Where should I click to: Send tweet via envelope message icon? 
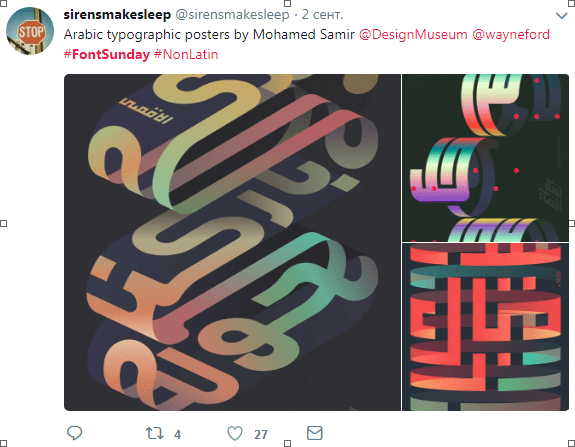click(315, 433)
